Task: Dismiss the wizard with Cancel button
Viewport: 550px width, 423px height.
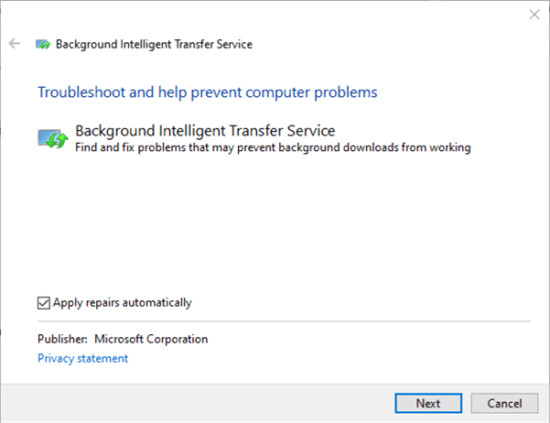Action: [x=504, y=403]
